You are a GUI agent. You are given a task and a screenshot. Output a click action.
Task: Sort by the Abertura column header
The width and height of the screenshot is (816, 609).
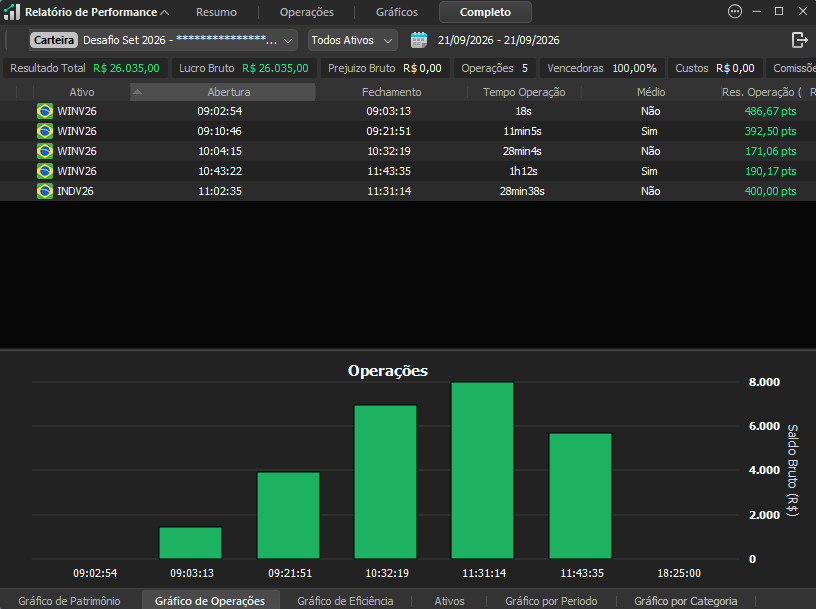pos(223,92)
